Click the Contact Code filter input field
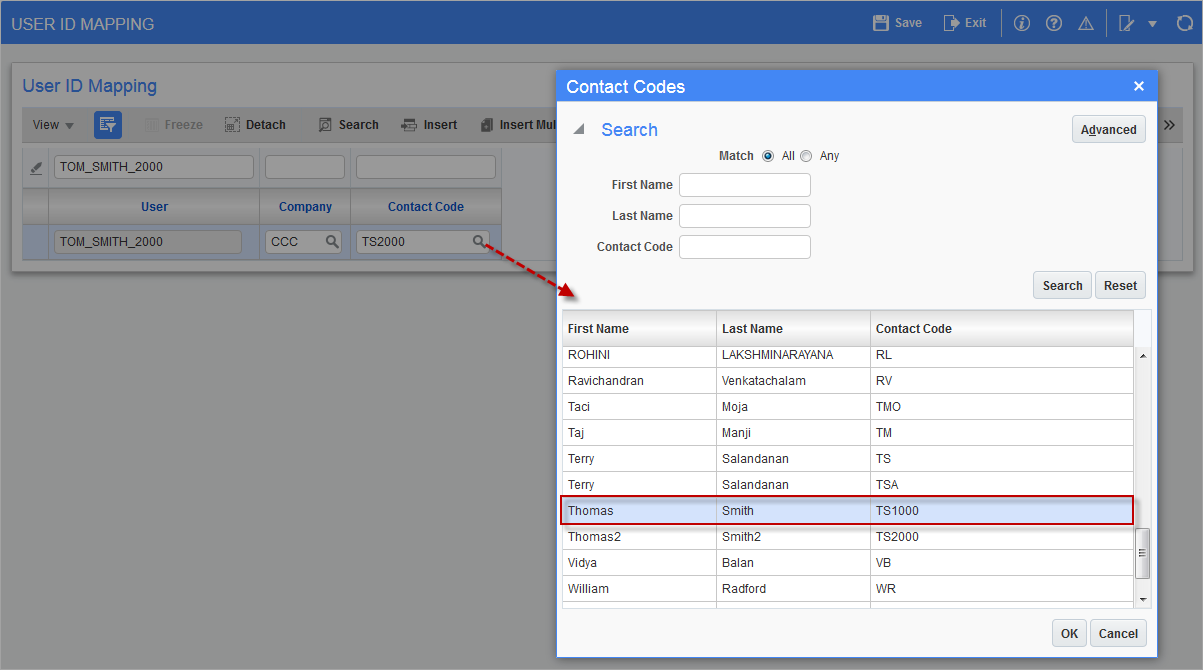The height and width of the screenshot is (670, 1203). (426, 167)
